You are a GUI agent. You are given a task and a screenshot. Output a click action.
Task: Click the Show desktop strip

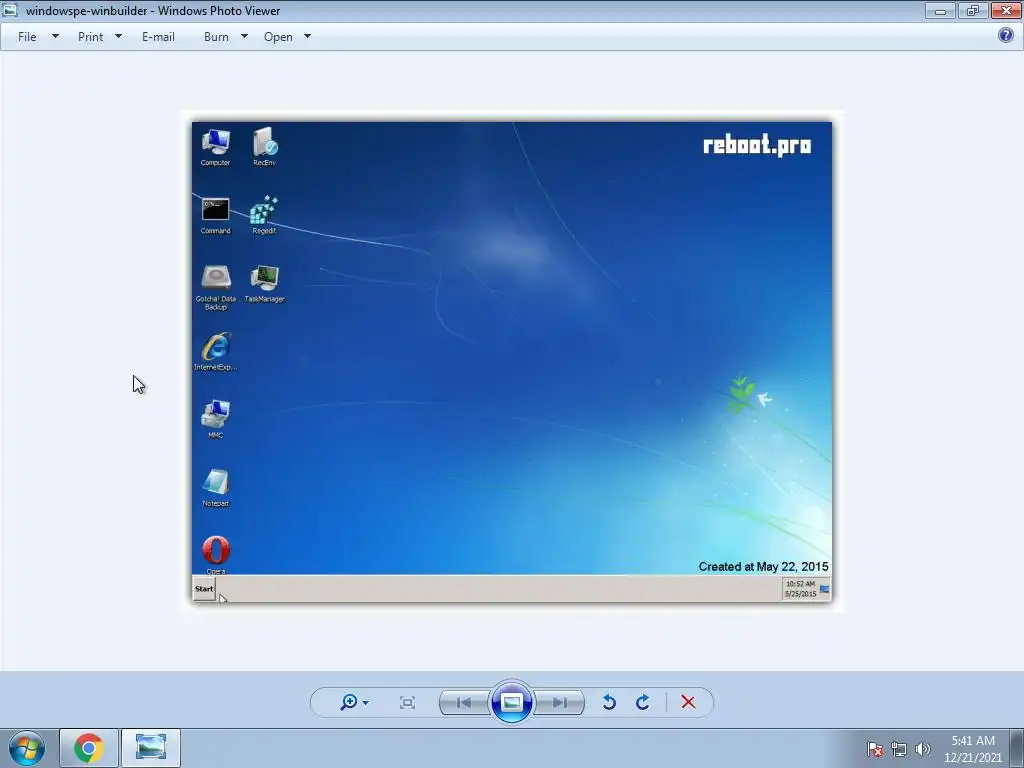1017,748
